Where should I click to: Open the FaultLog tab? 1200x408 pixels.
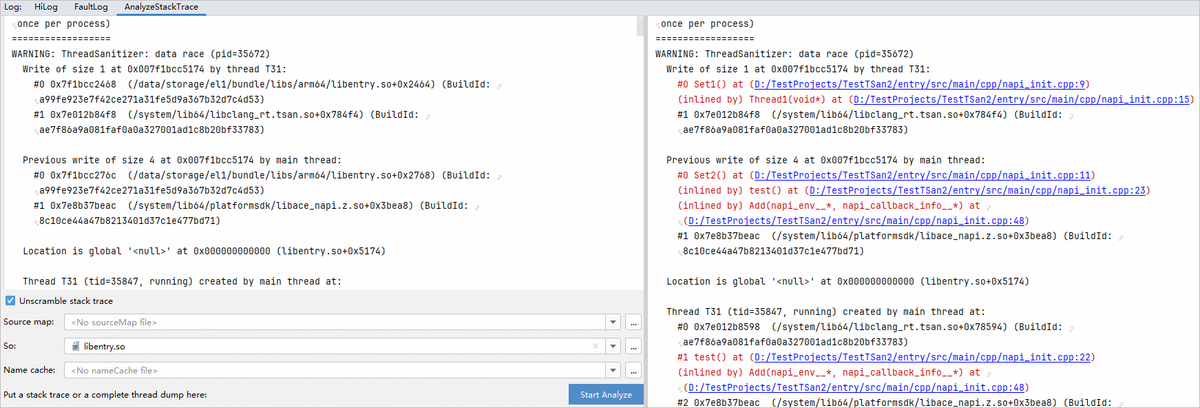(91, 6)
